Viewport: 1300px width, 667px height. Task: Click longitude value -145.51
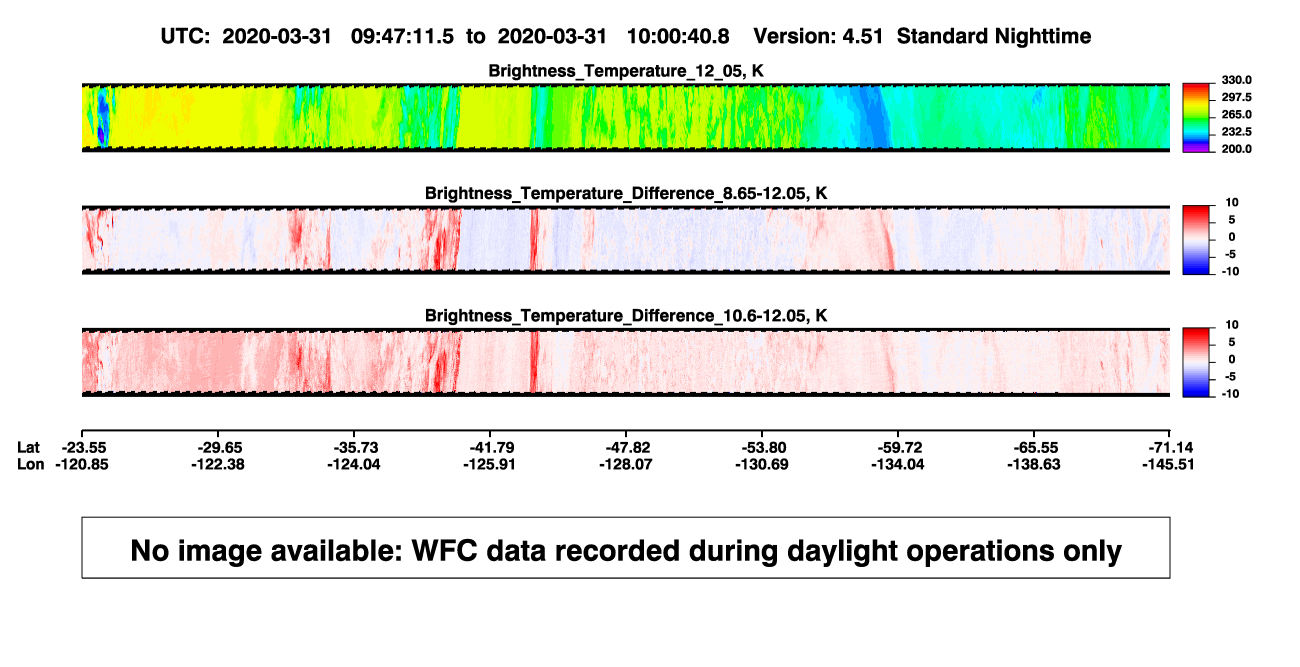coord(1170,464)
